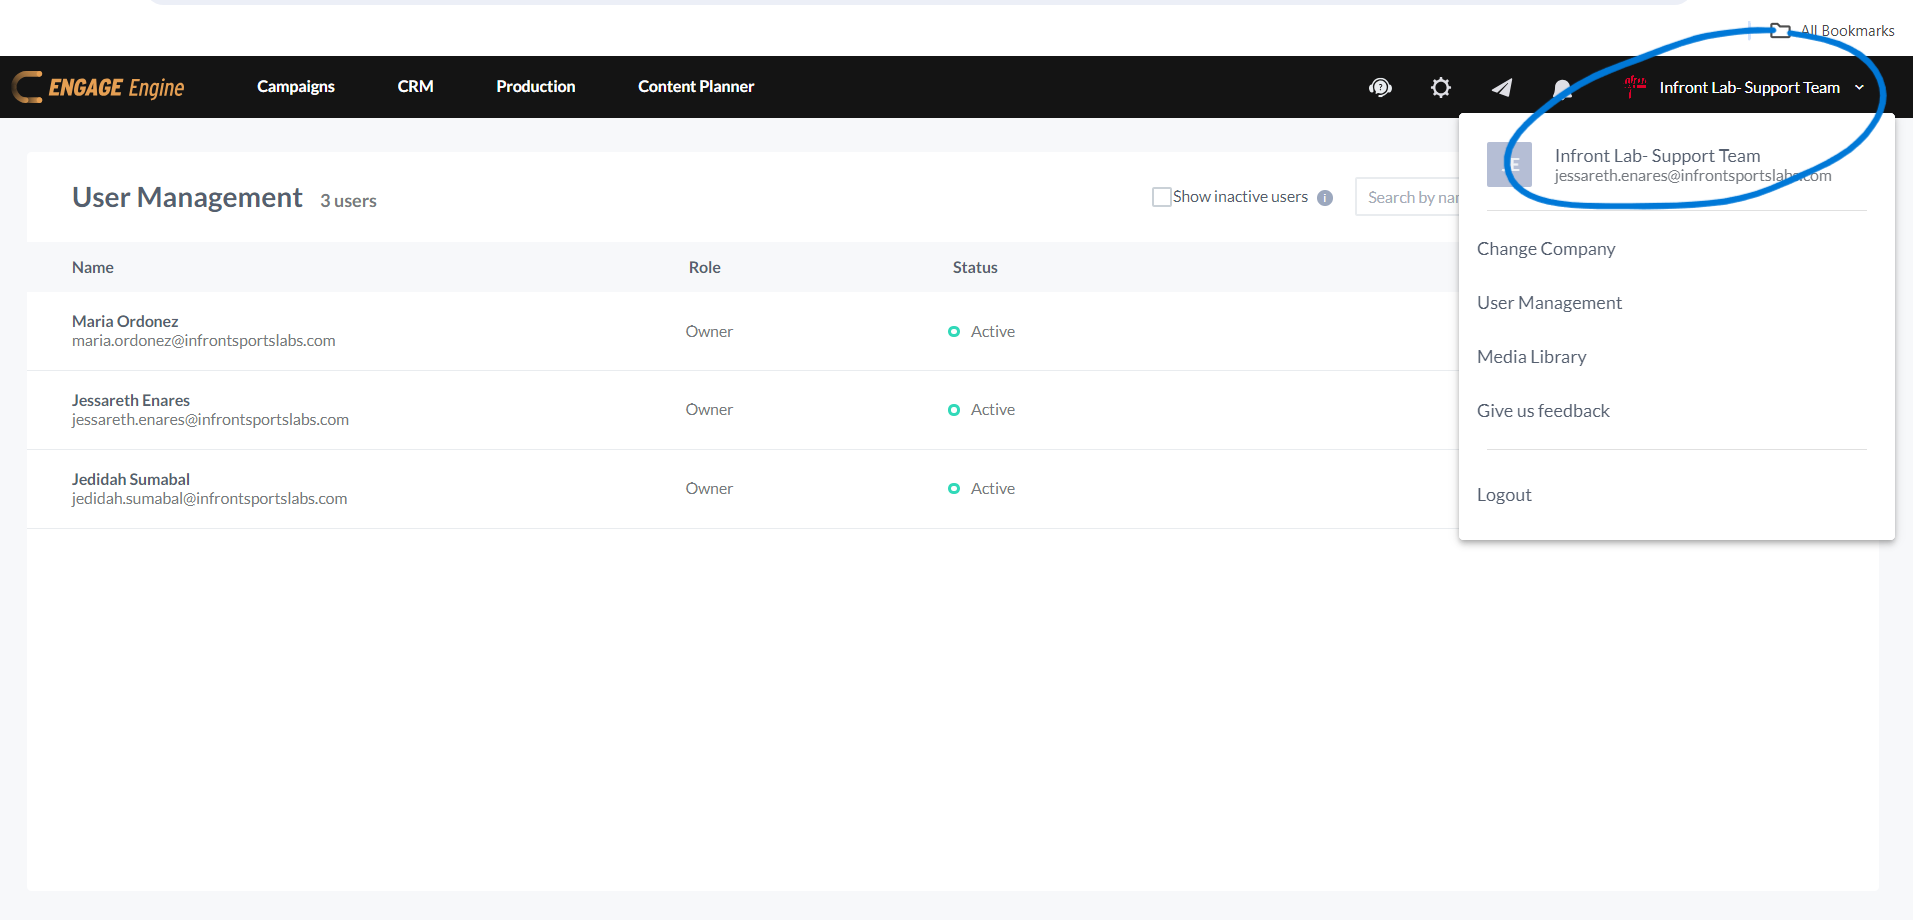The width and height of the screenshot is (1913, 920).
Task: Navigate to Content Planner
Action: point(696,87)
